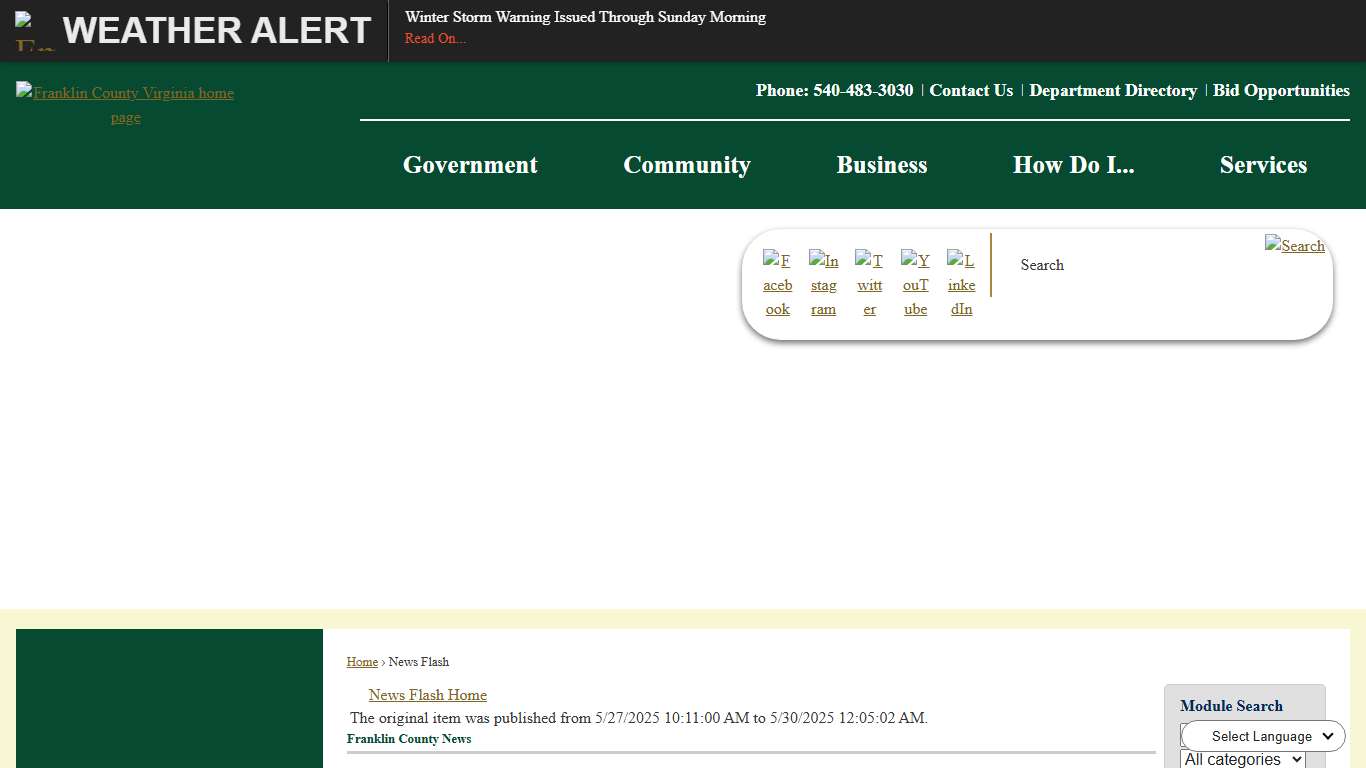Click the Search submit icon
1366x768 pixels.
click(x=1294, y=245)
